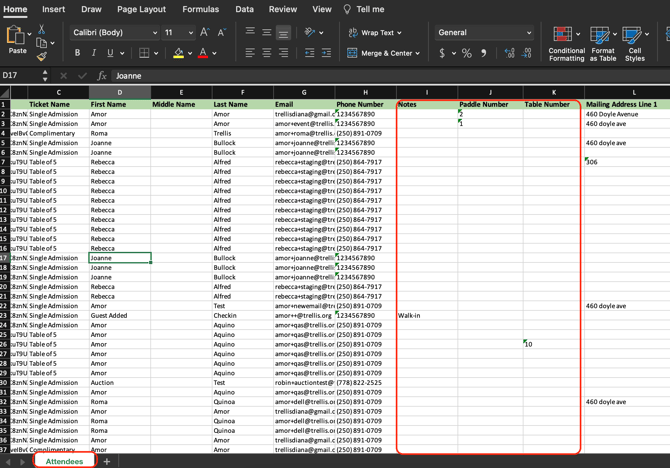The height and width of the screenshot is (468, 670).
Task: Switch to the Attendees sheet tab
Action: click(64, 461)
